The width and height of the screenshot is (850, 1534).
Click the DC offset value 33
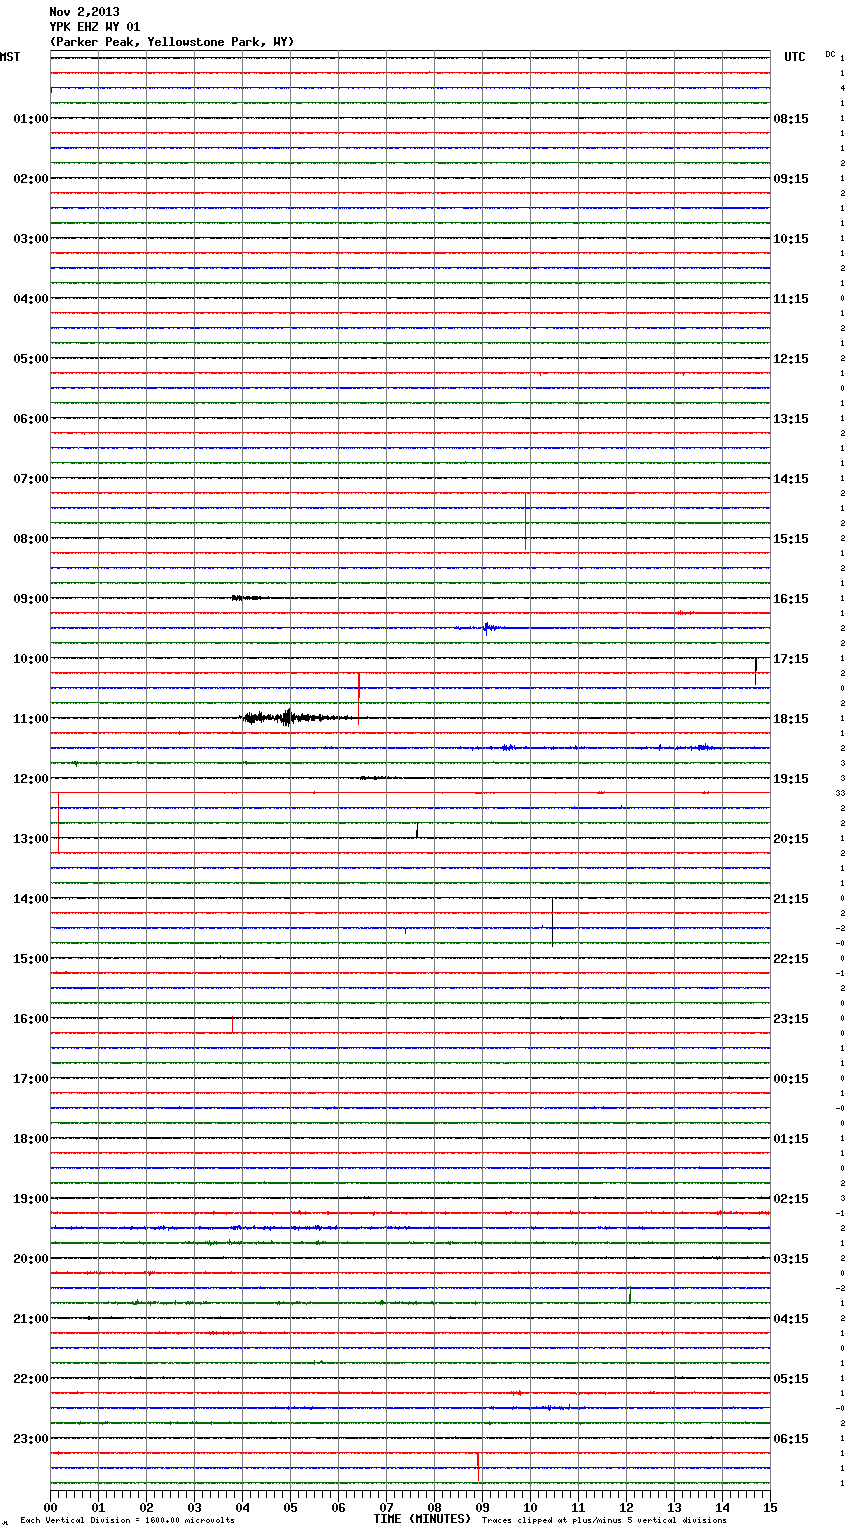pyautogui.click(x=841, y=793)
